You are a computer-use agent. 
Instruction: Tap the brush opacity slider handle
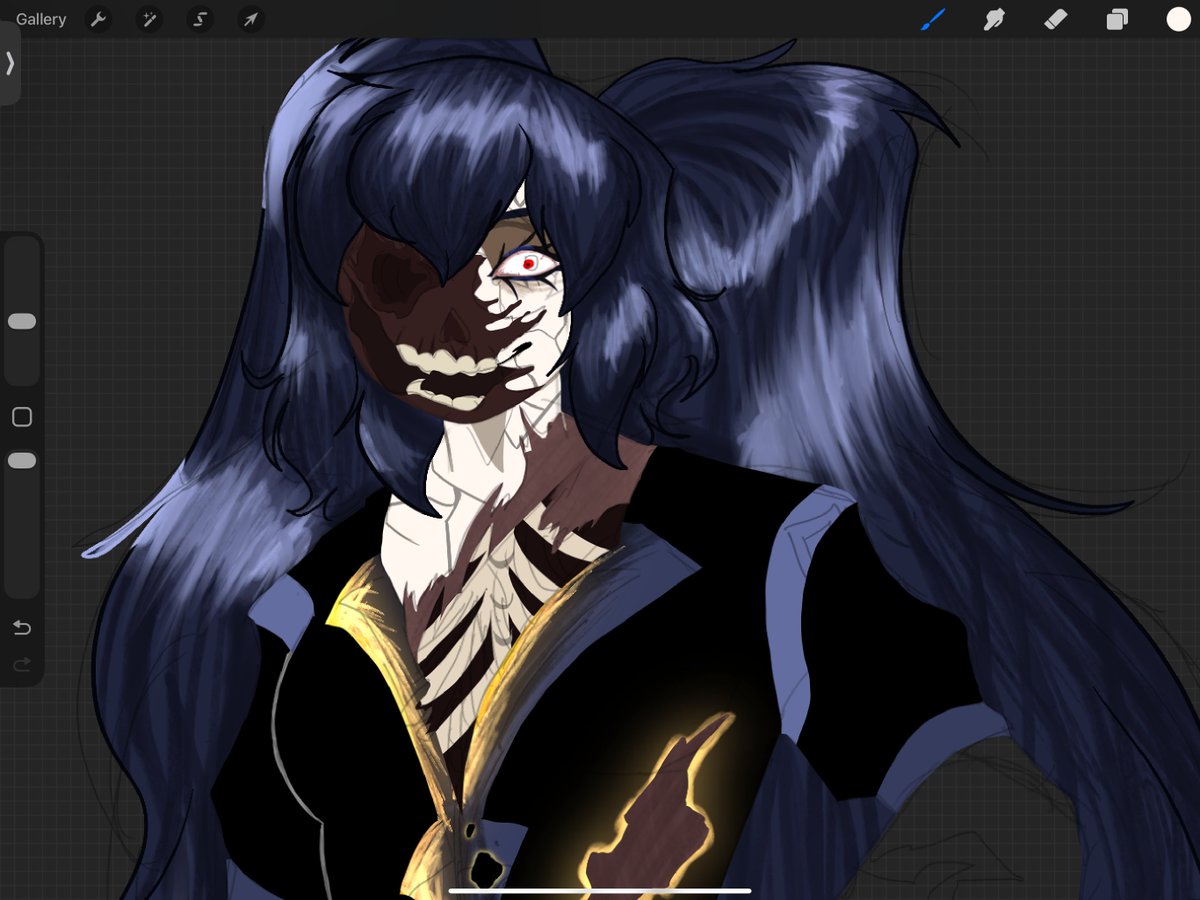[x=22, y=460]
